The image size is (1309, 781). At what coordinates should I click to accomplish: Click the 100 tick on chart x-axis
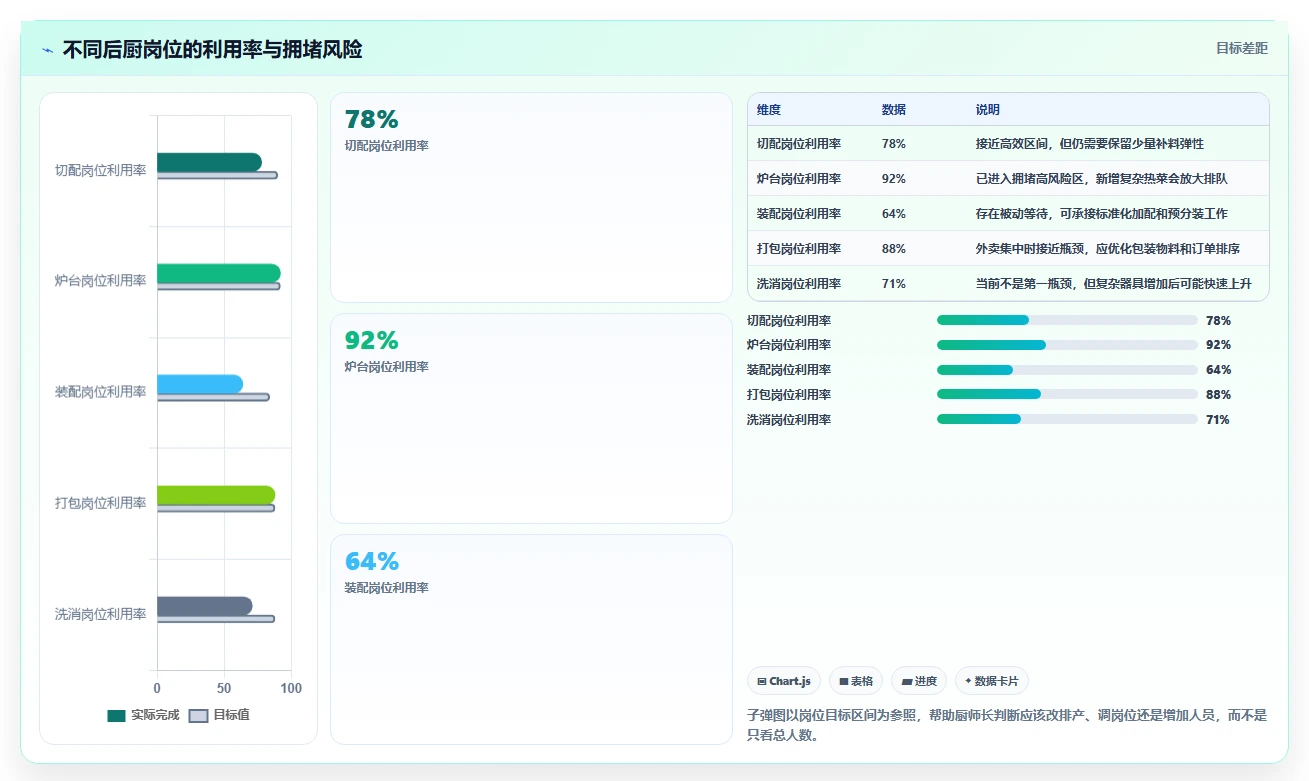click(291, 688)
